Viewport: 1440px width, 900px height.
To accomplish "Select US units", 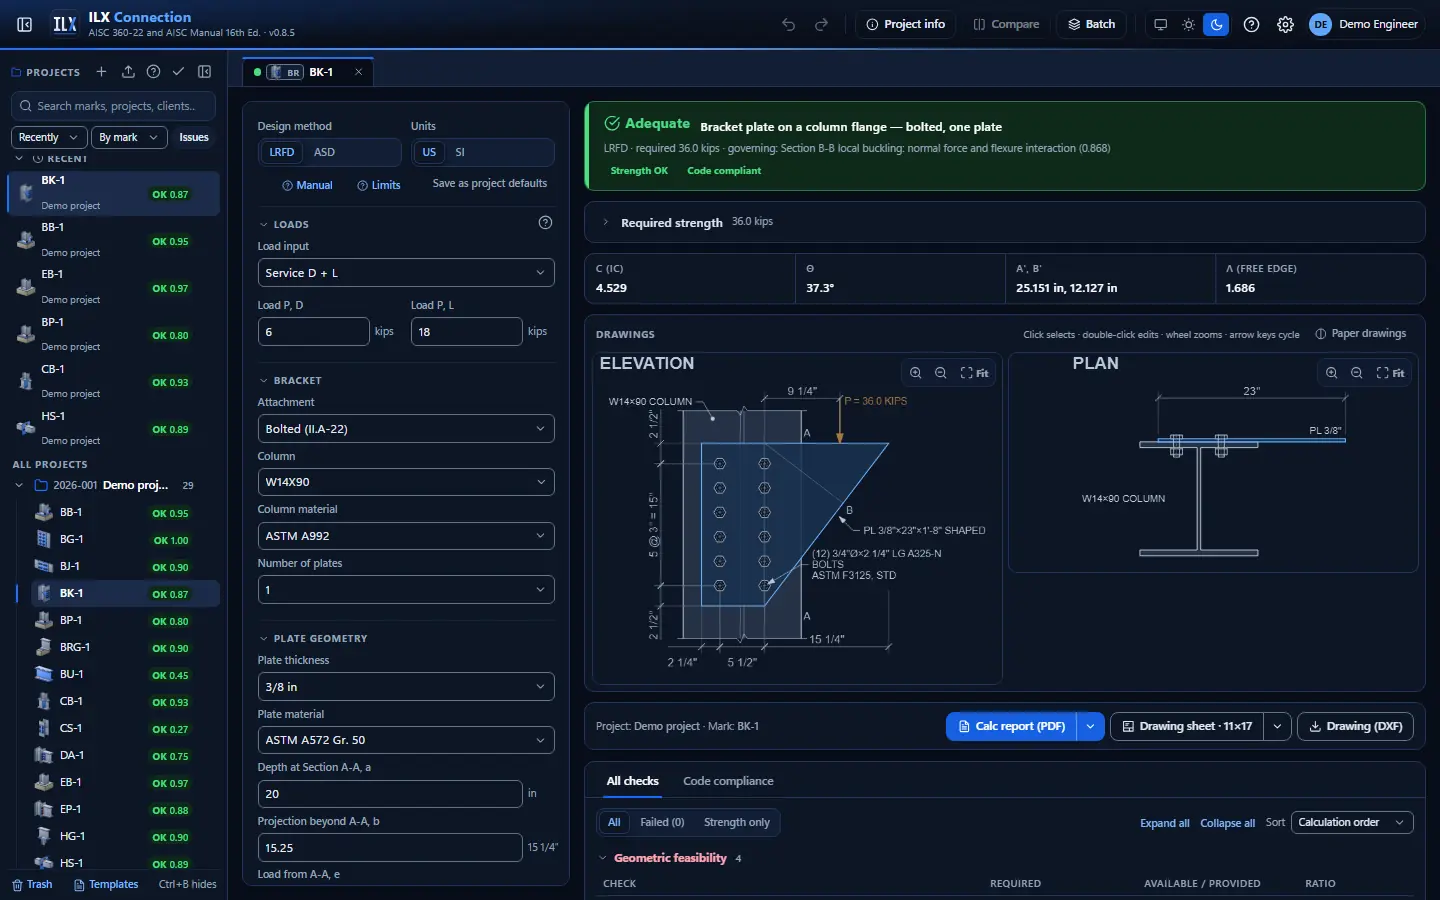I will [x=429, y=152].
